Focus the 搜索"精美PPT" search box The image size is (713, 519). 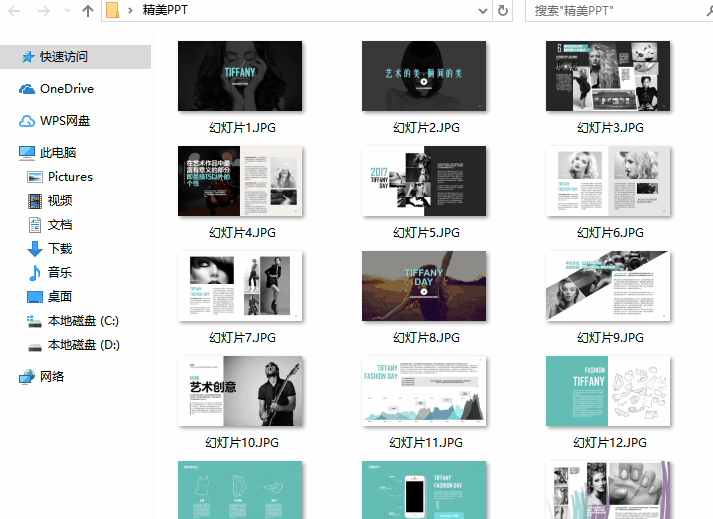pos(619,10)
